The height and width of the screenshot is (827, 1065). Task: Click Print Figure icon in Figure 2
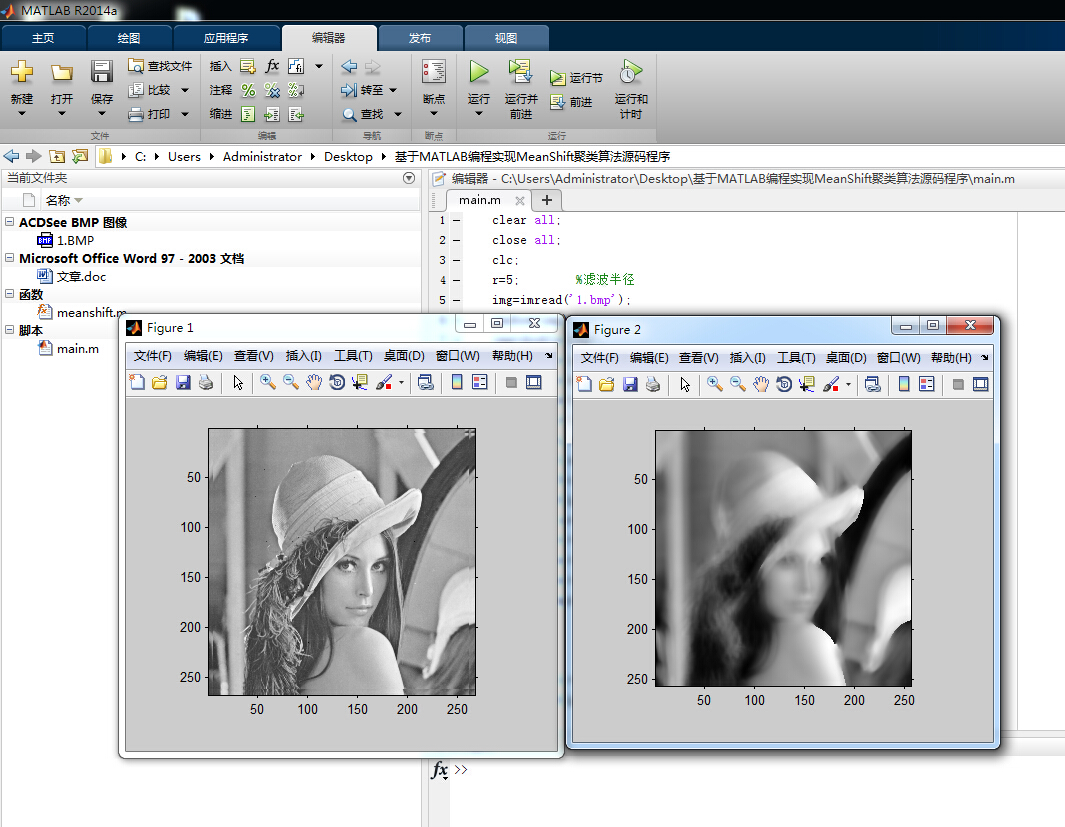(653, 384)
